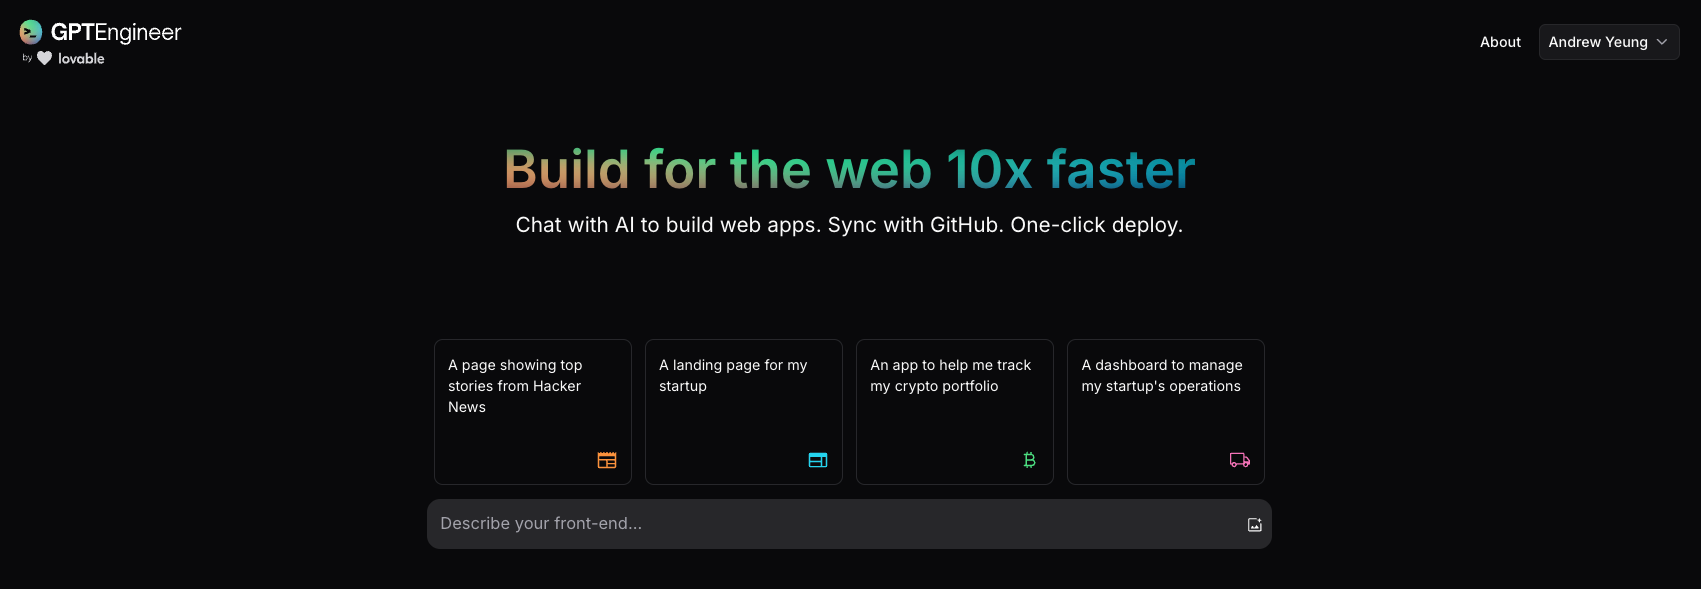
Task: Click the image upload icon in prompt box
Action: 1254,525
